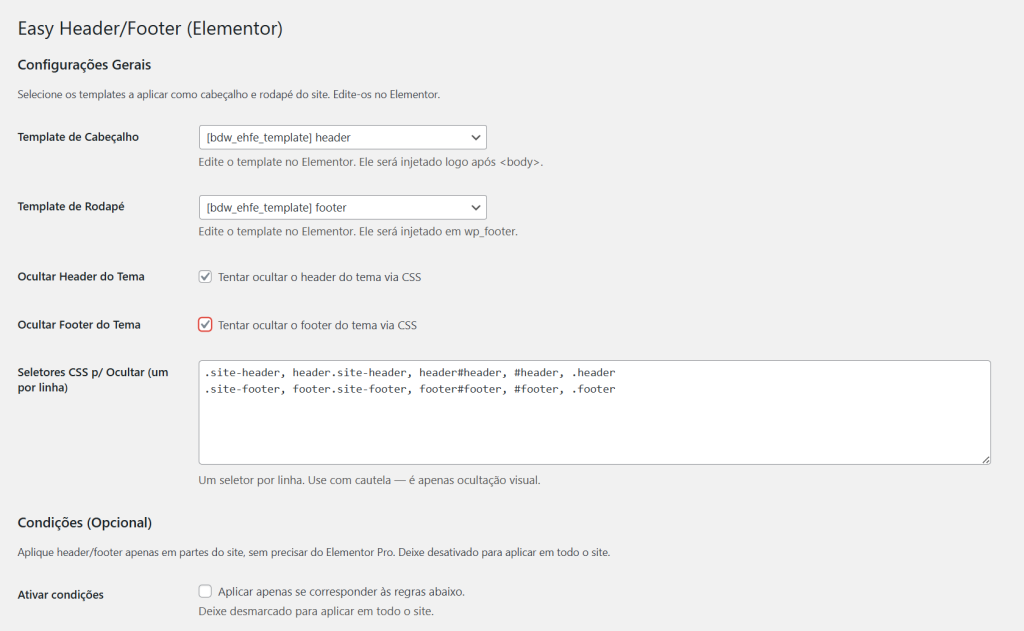Screen dimensions: 1024x631
Task: Click the Ativar condições label
Action: (61, 594)
